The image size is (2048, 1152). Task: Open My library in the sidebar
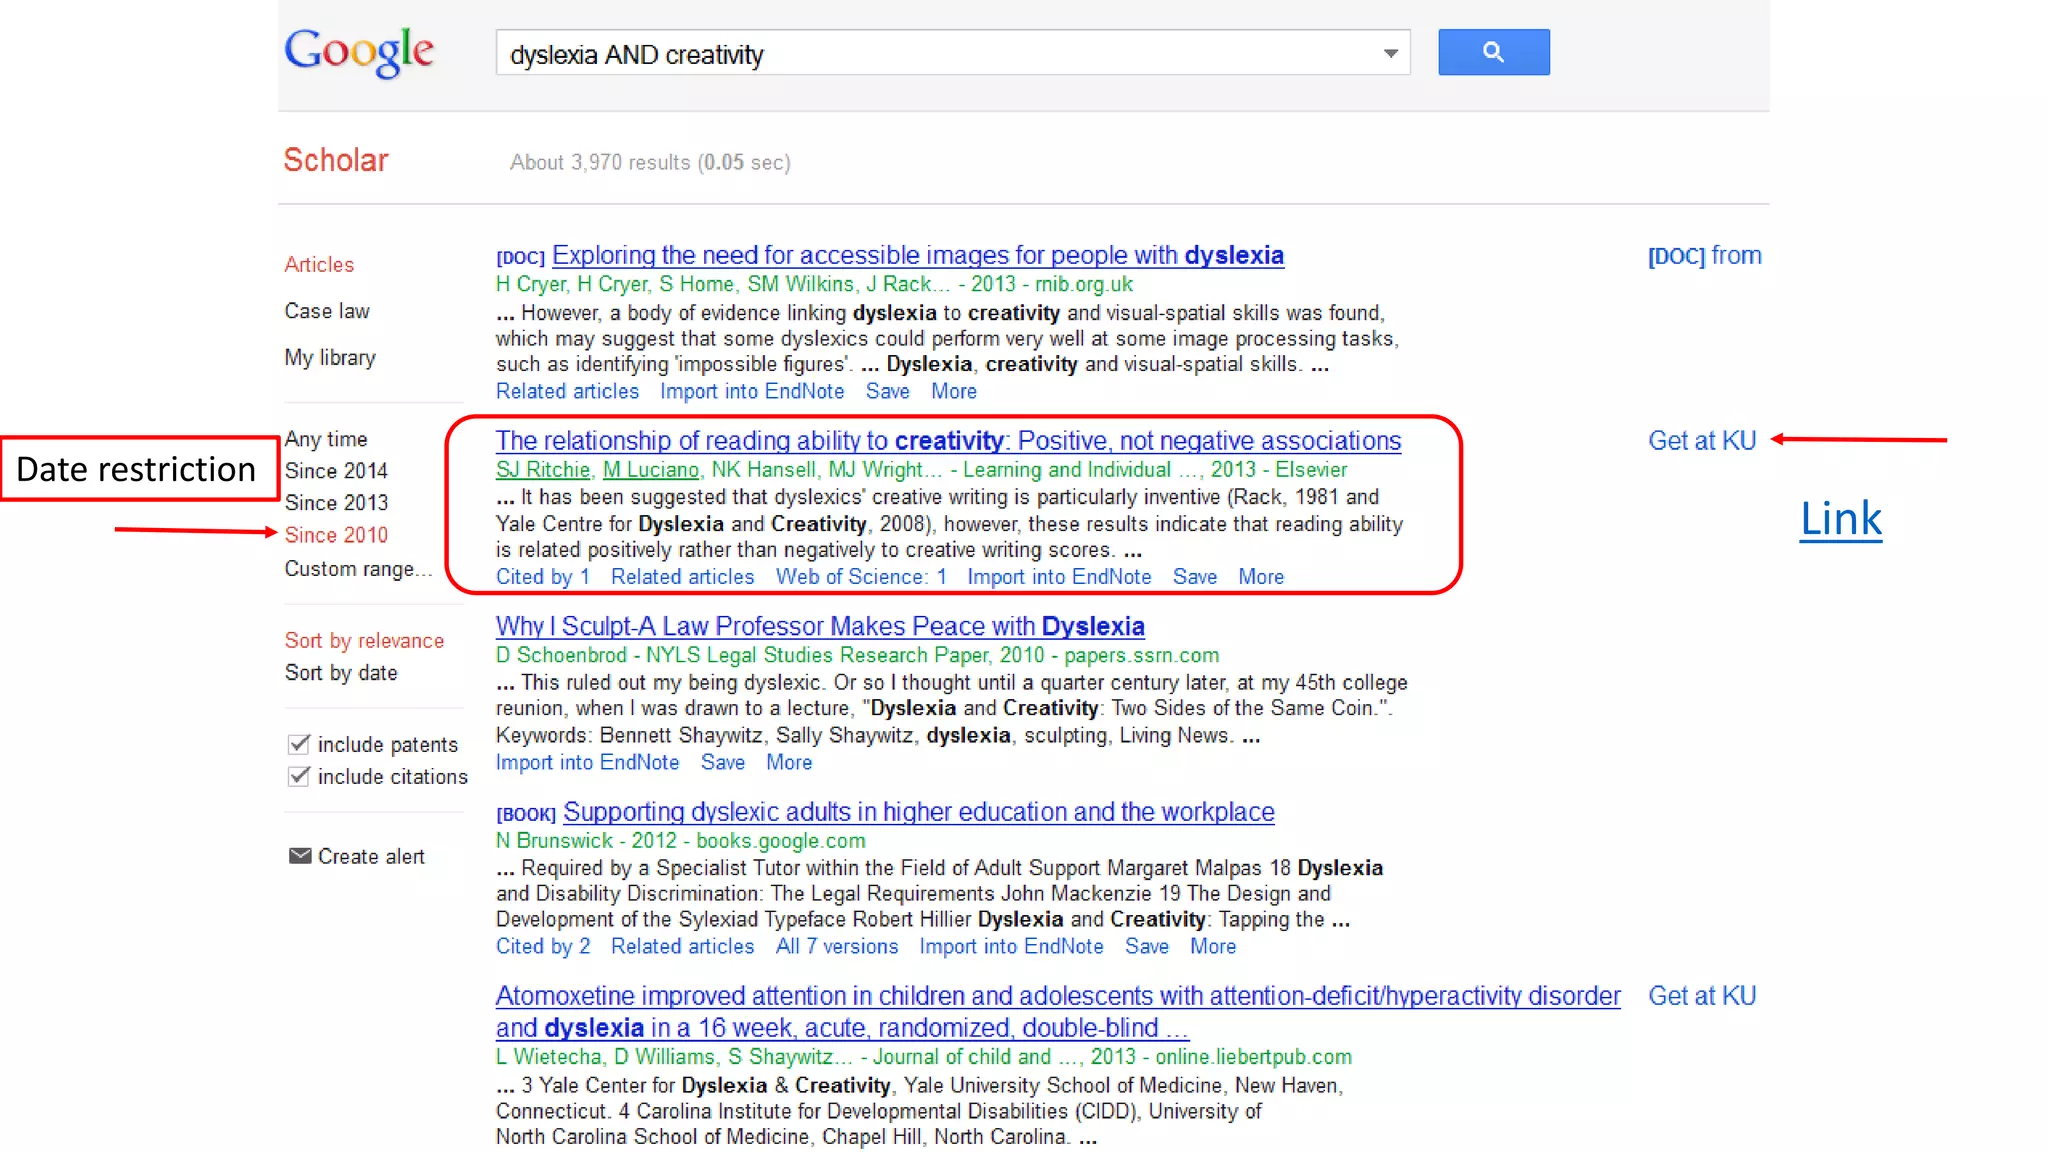(x=329, y=357)
